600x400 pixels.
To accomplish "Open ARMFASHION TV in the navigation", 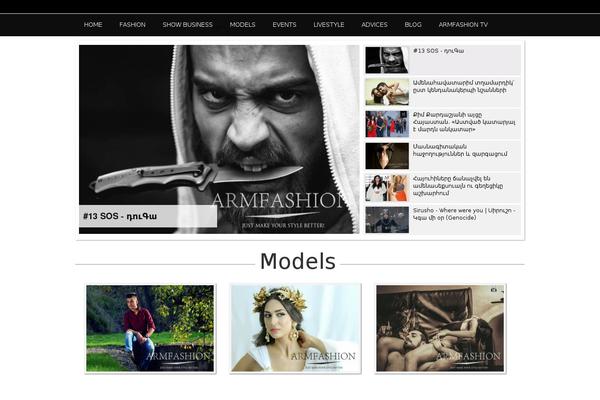I will tap(463, 25).
